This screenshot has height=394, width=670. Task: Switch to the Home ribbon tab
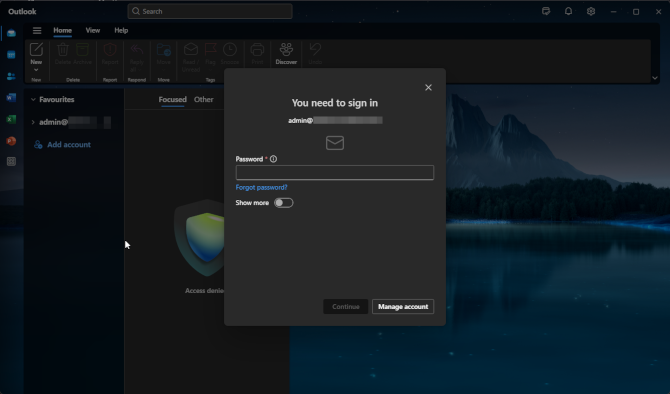point(62,30)
